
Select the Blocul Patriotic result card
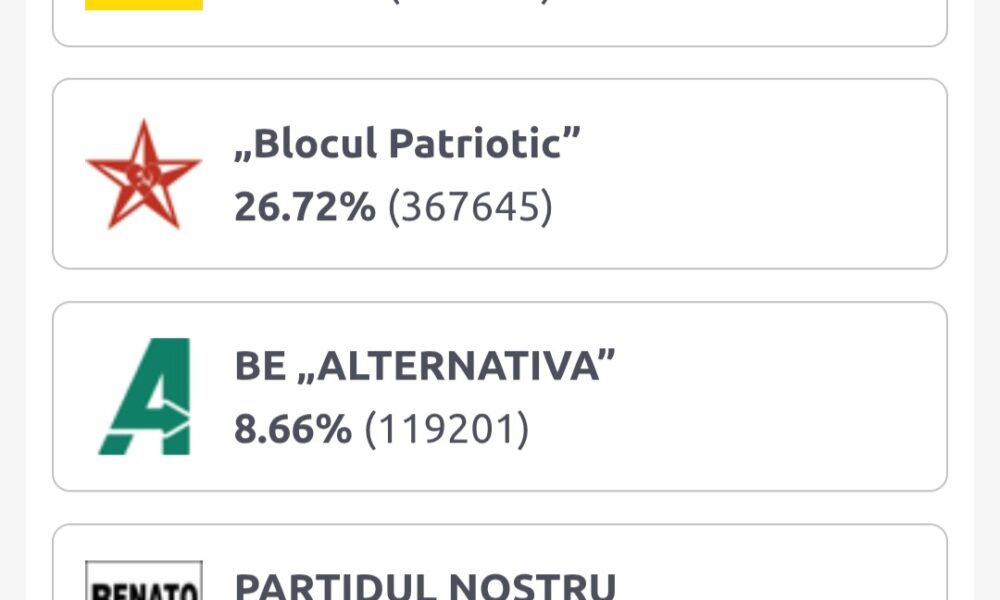click(500, 174)
